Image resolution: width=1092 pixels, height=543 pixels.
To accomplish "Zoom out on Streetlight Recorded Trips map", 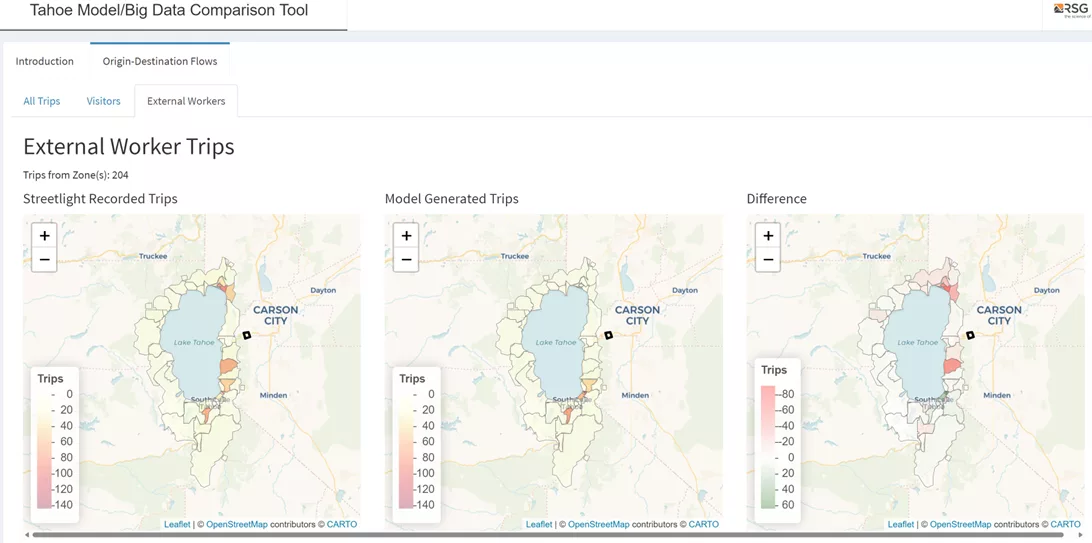I will (44, 260).
